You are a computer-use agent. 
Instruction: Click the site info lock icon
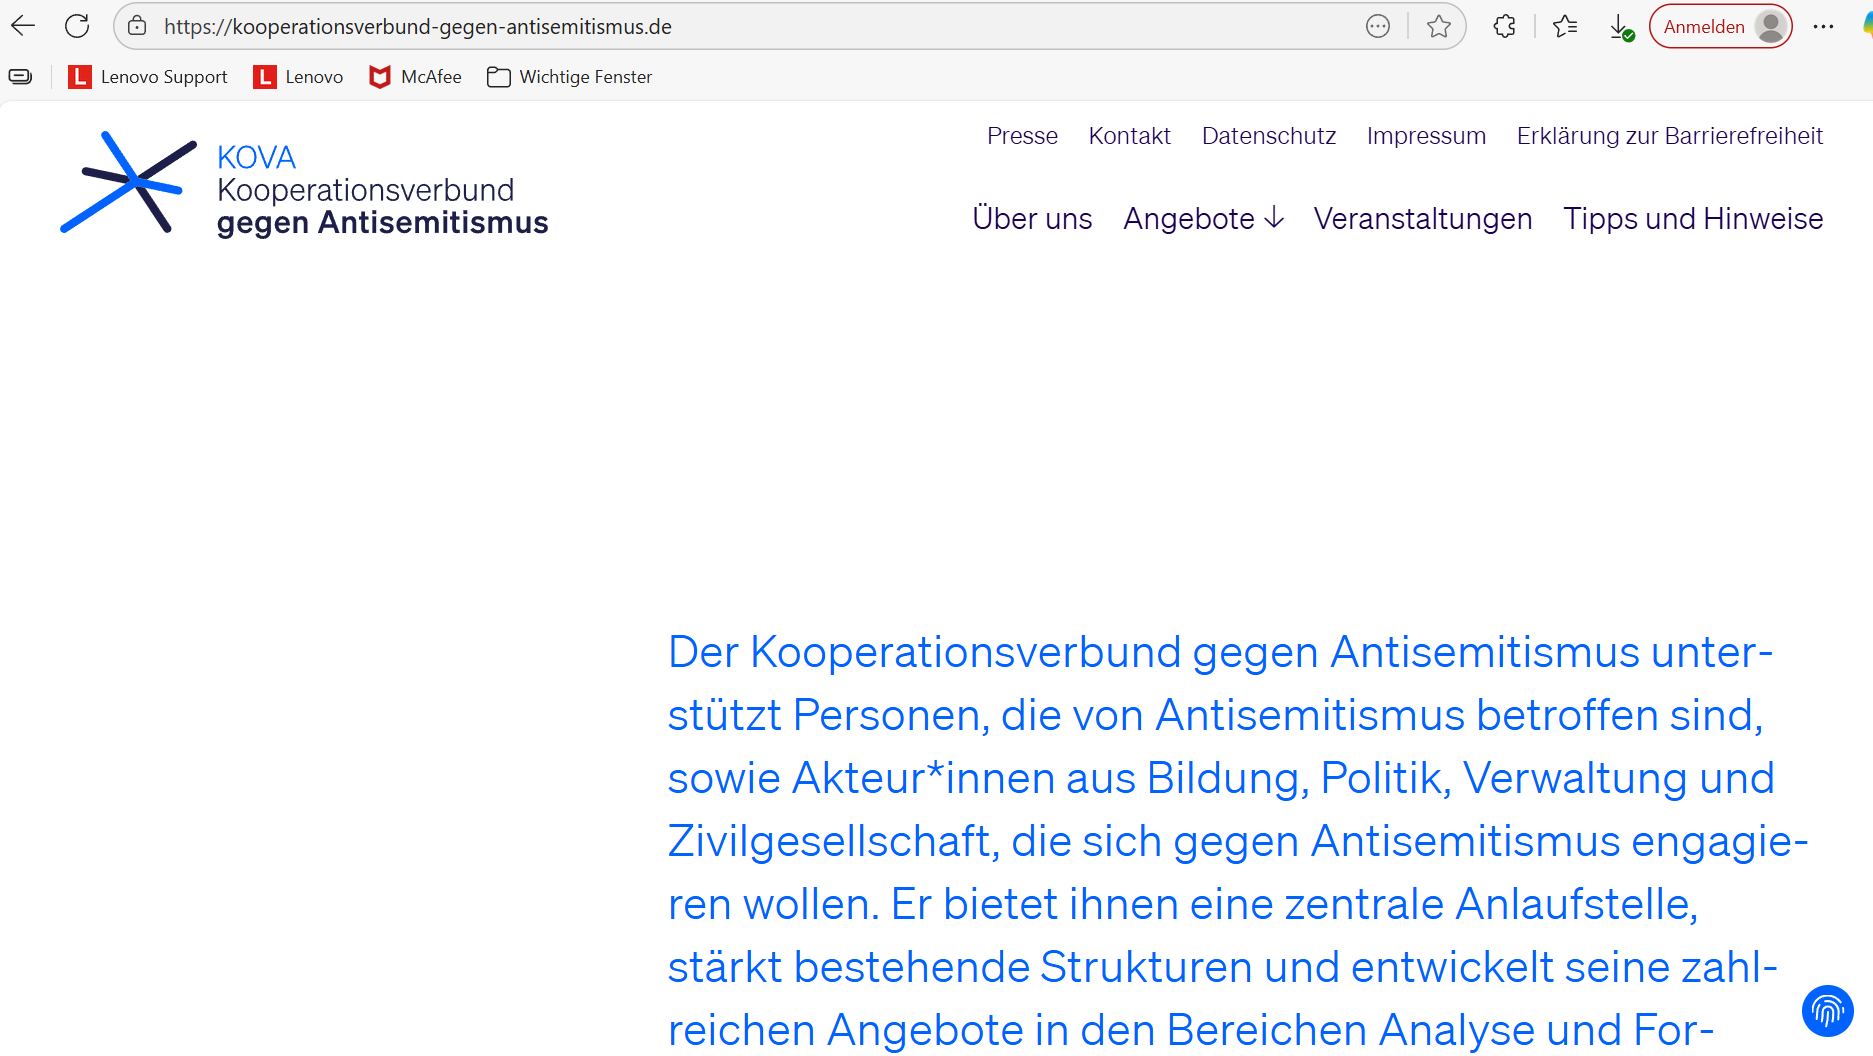(x=138, y=26)
